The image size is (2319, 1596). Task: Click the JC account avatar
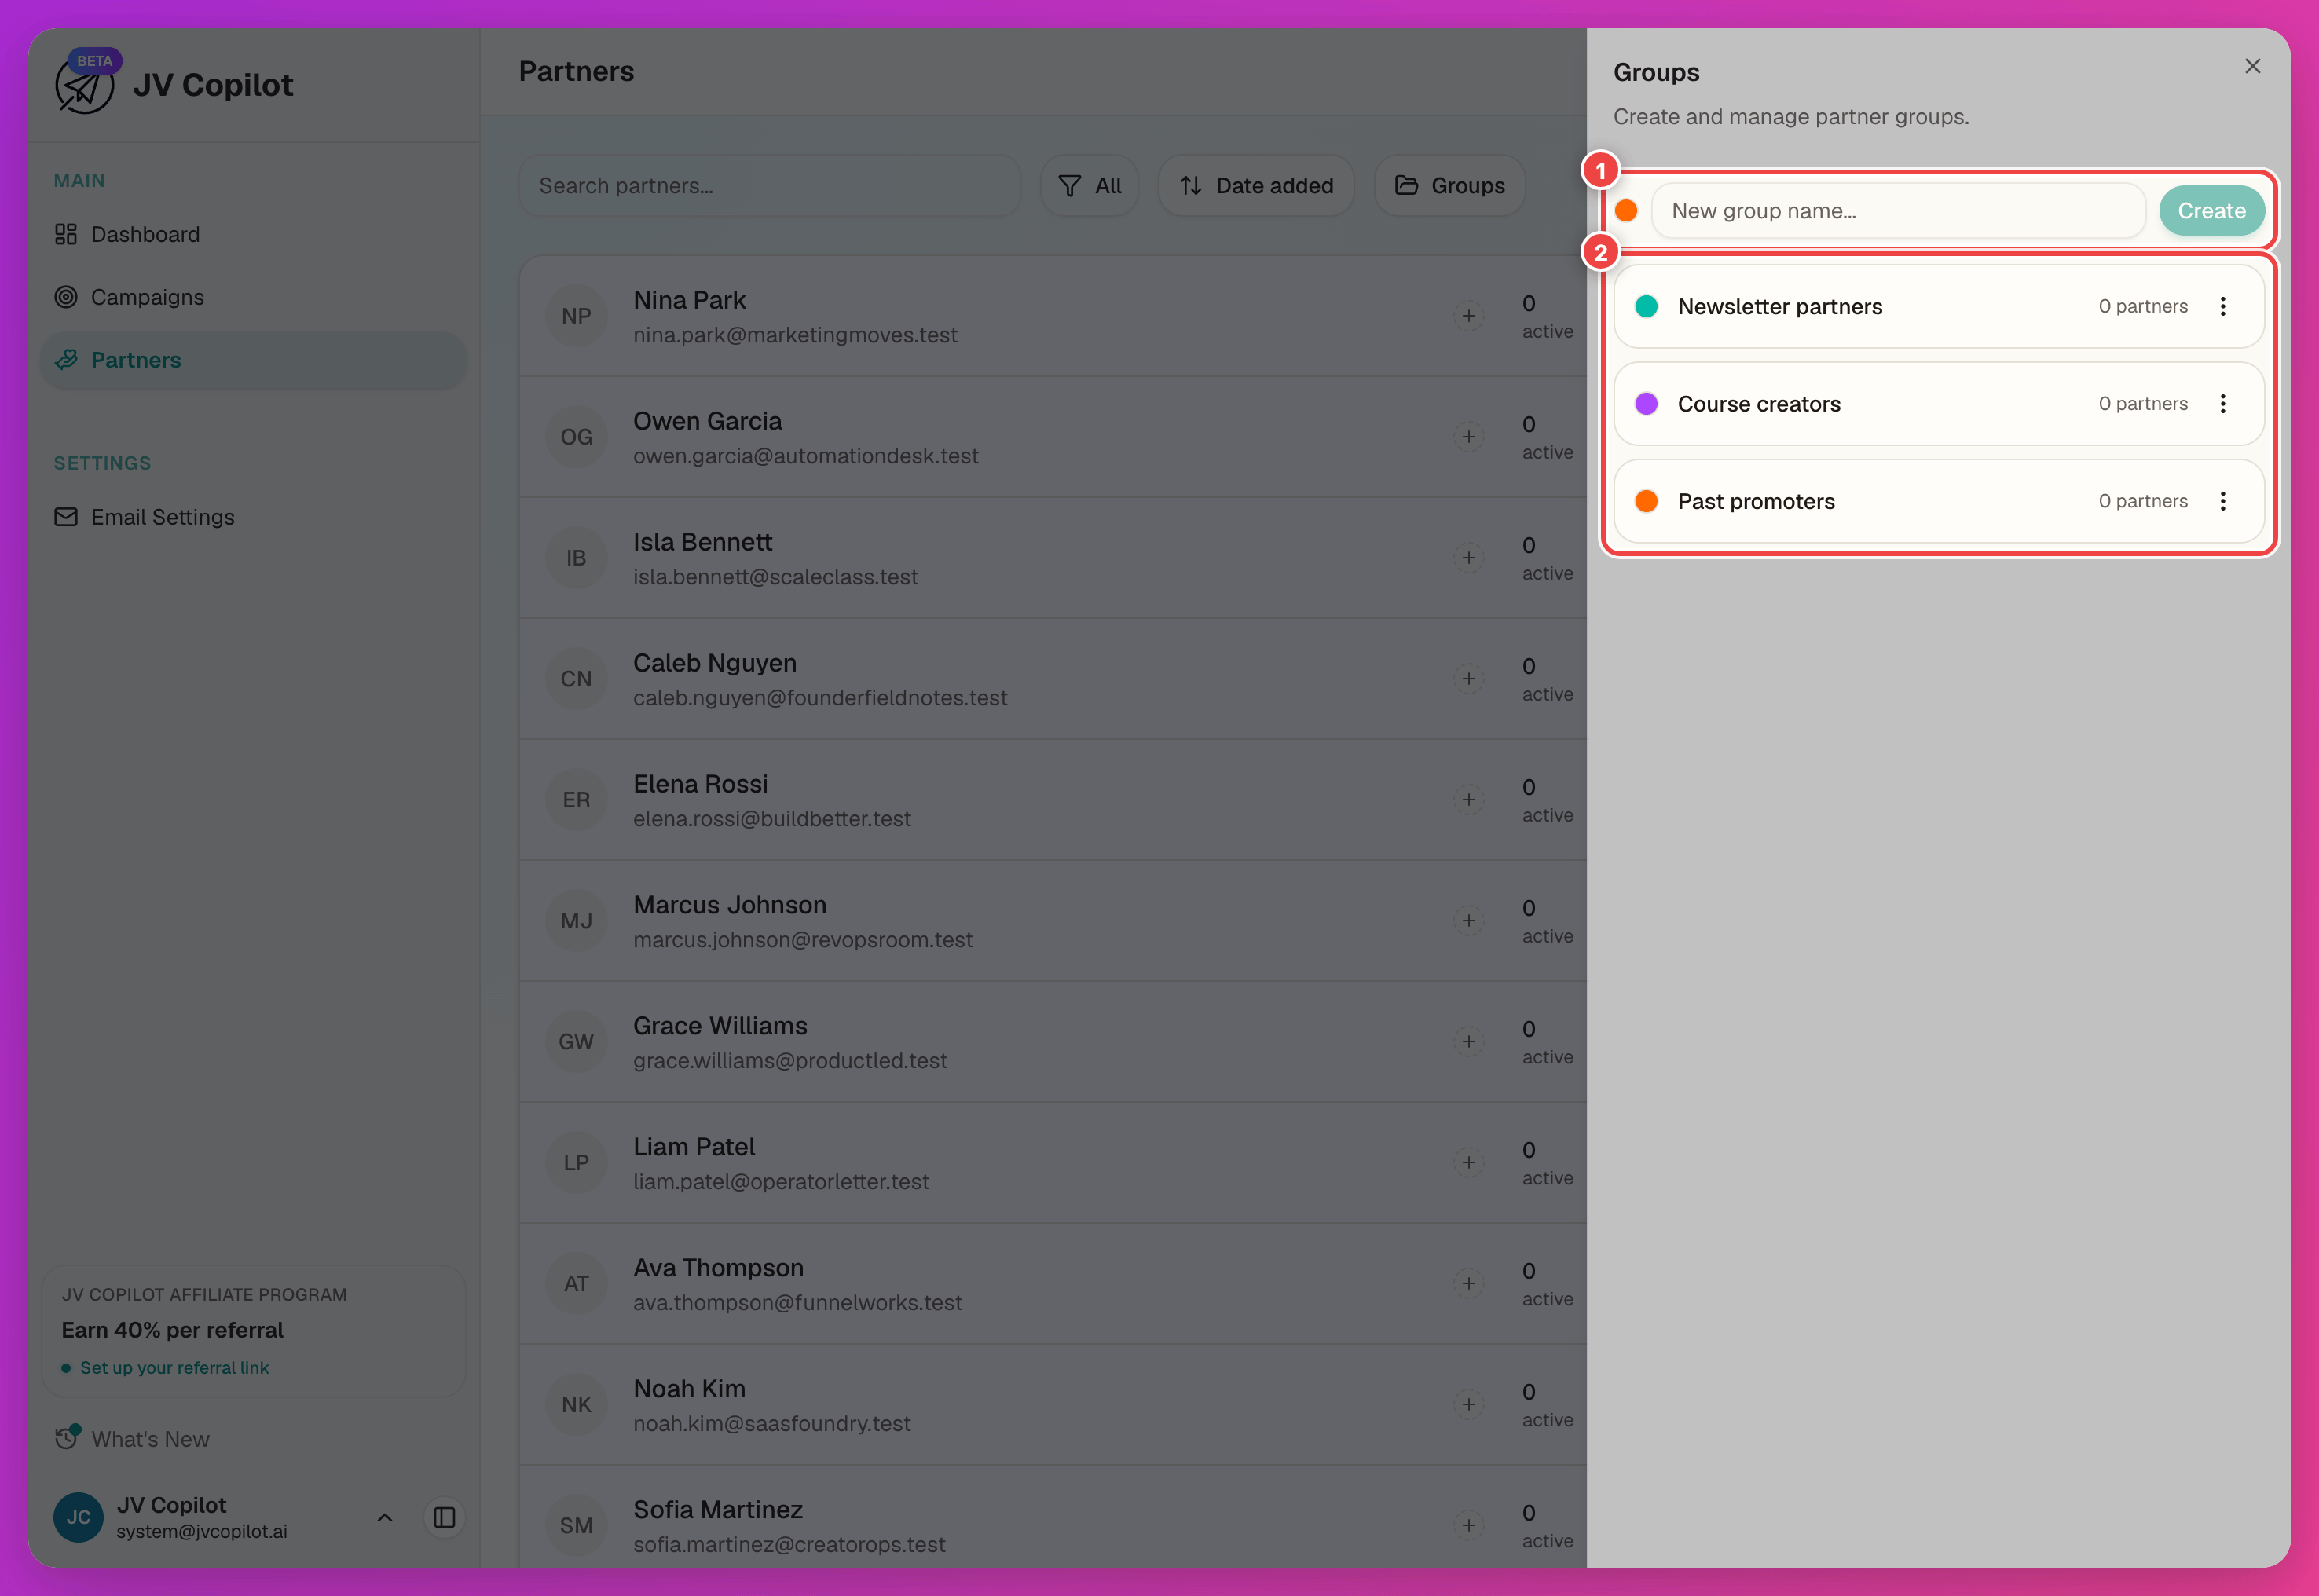tap(78, 1517)
